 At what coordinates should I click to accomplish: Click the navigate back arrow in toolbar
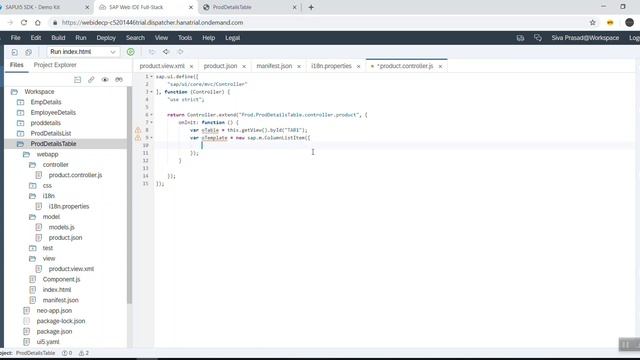(166, 52)
